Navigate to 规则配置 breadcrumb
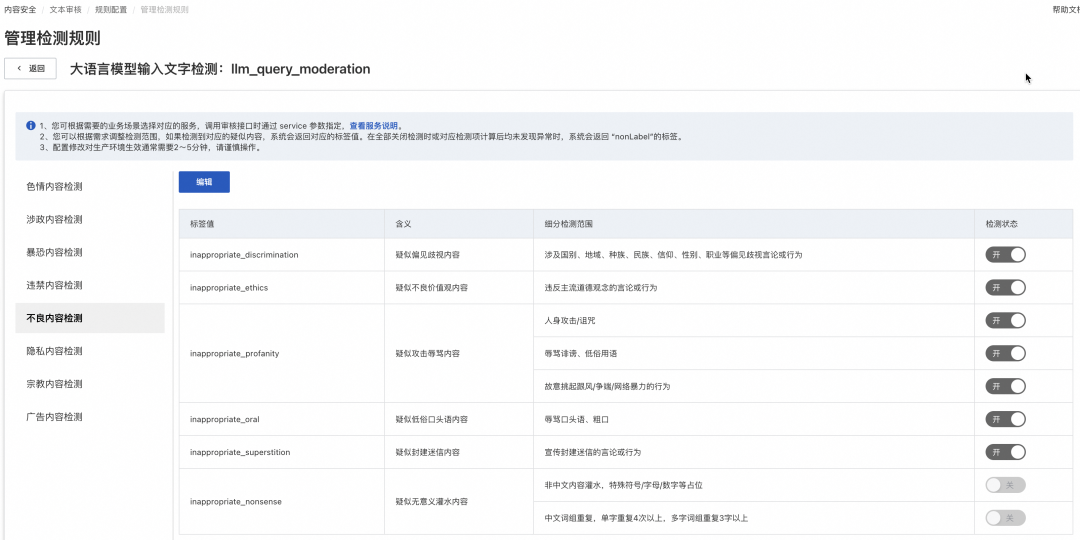This screenshot has width=1080, height=540. coord(111,10)
